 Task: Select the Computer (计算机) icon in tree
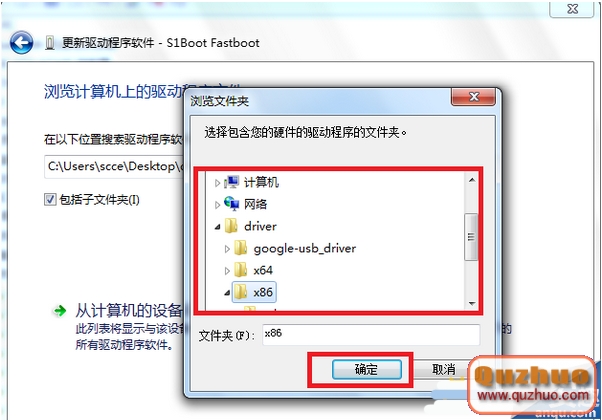pos(232,182)
